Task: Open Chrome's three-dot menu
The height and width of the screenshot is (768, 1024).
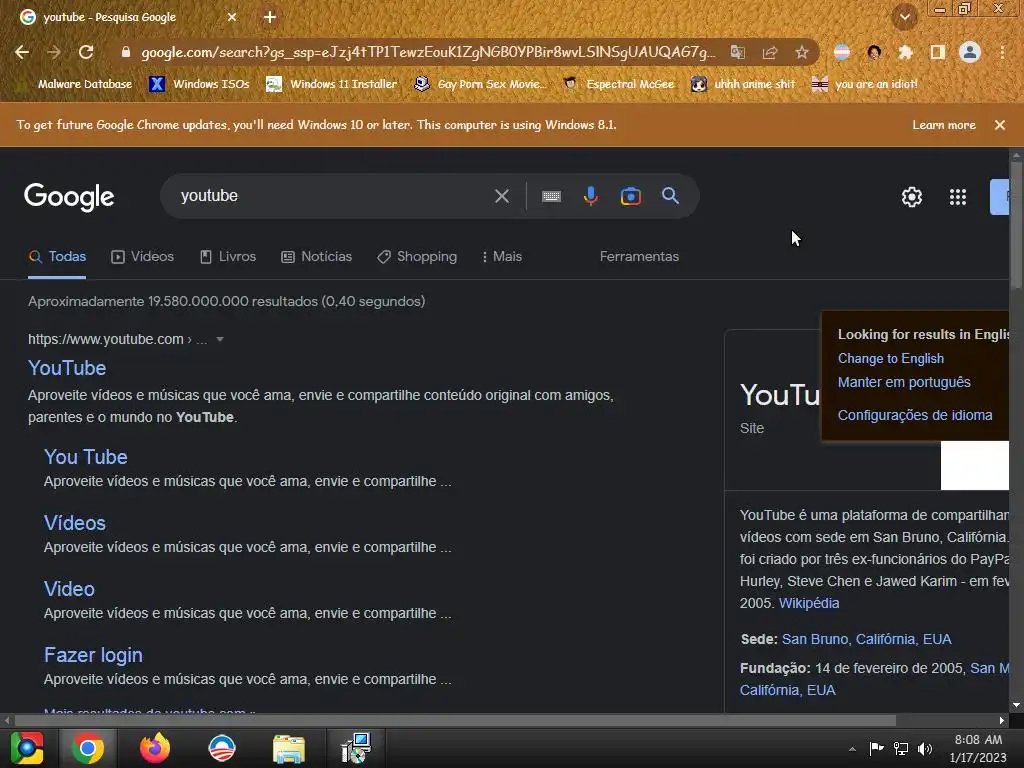Action: point(1002,52)
